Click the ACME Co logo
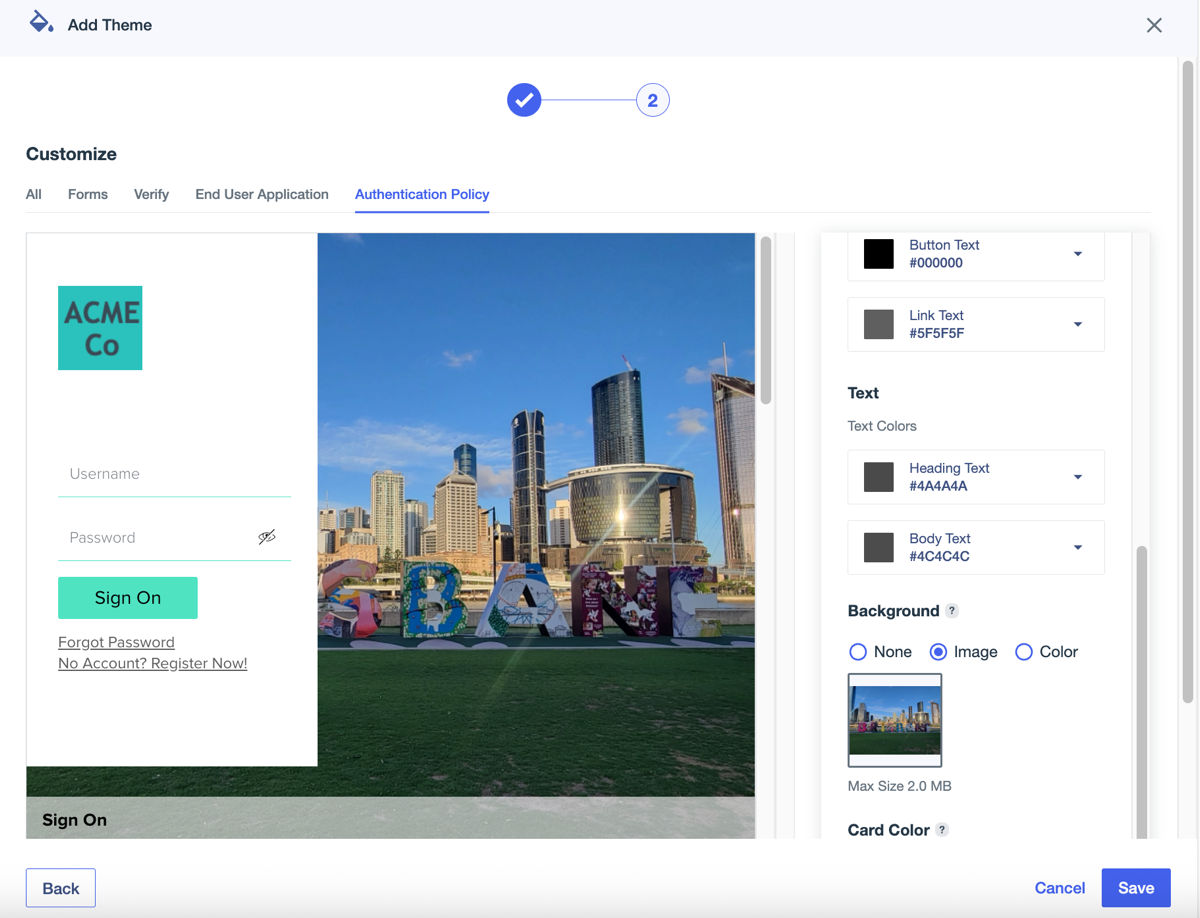 (100, 328)
